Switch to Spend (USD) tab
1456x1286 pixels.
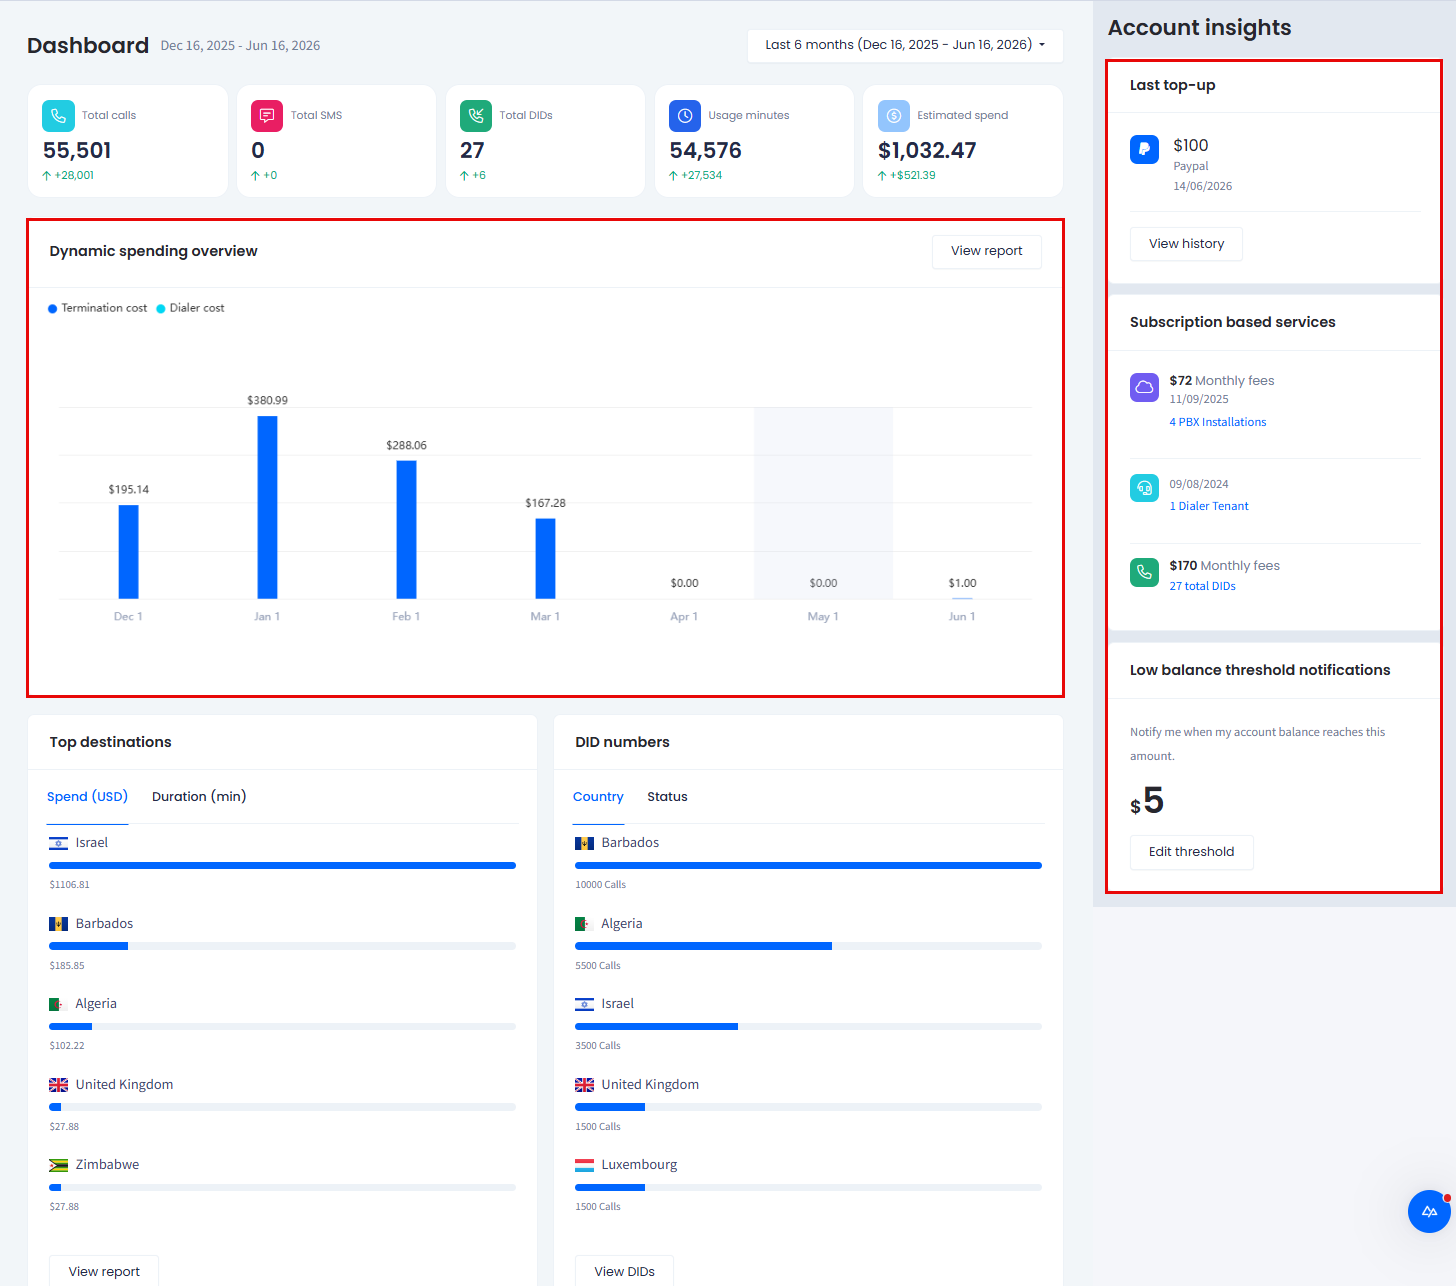[x=87, y=797]
